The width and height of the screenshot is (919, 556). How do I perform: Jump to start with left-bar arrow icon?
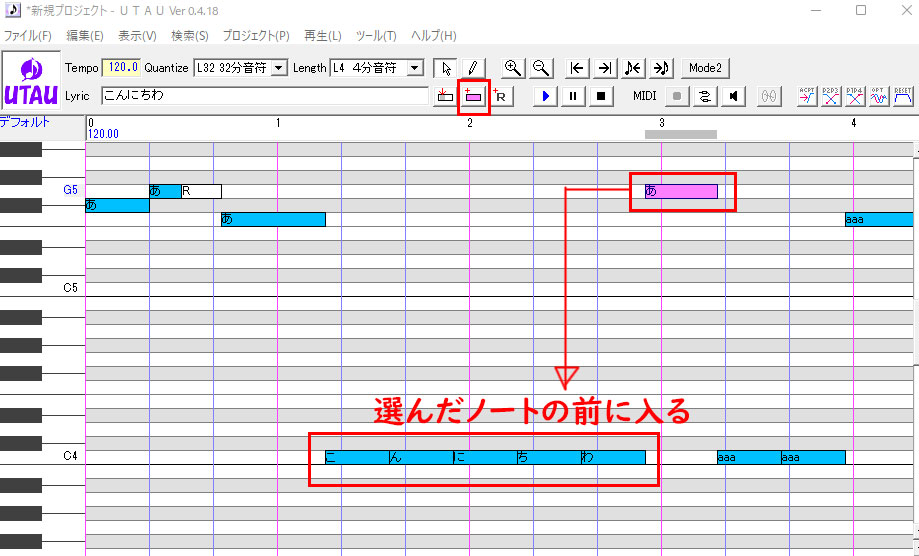coord(577,68)
